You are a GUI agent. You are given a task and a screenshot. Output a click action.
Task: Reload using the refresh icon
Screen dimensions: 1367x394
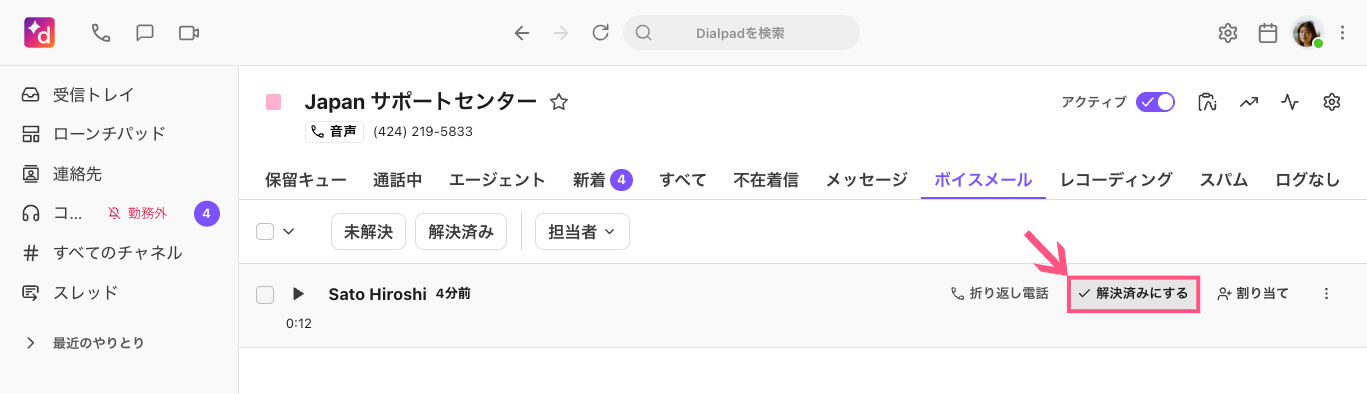601,33
